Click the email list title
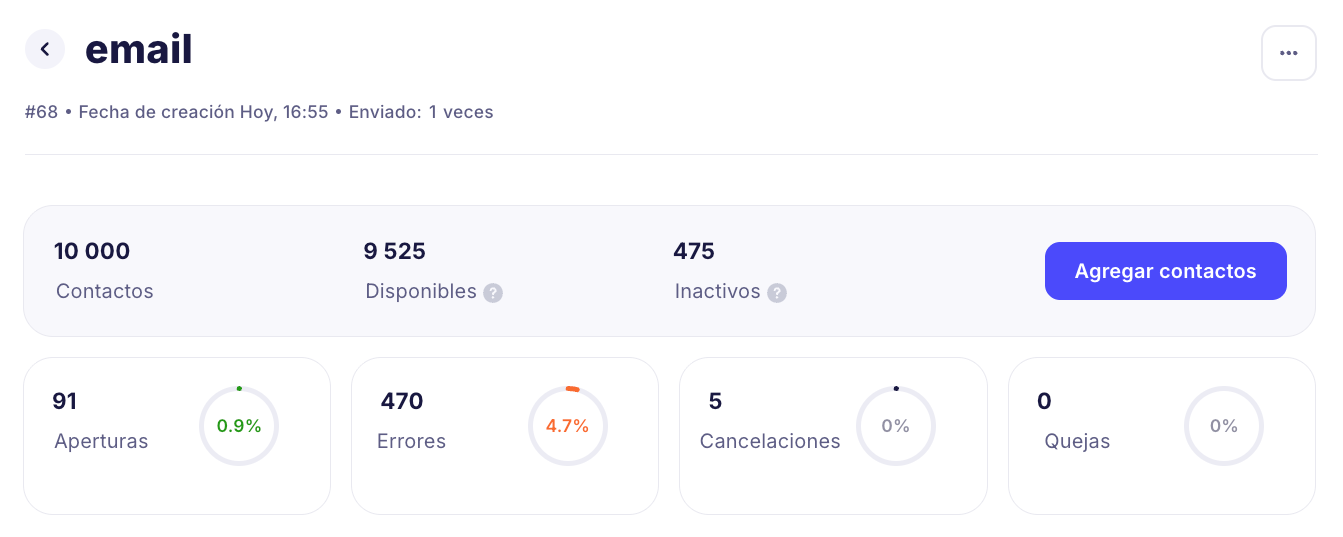This screenshot has height=537, width=1343. (x=139, y=49)
